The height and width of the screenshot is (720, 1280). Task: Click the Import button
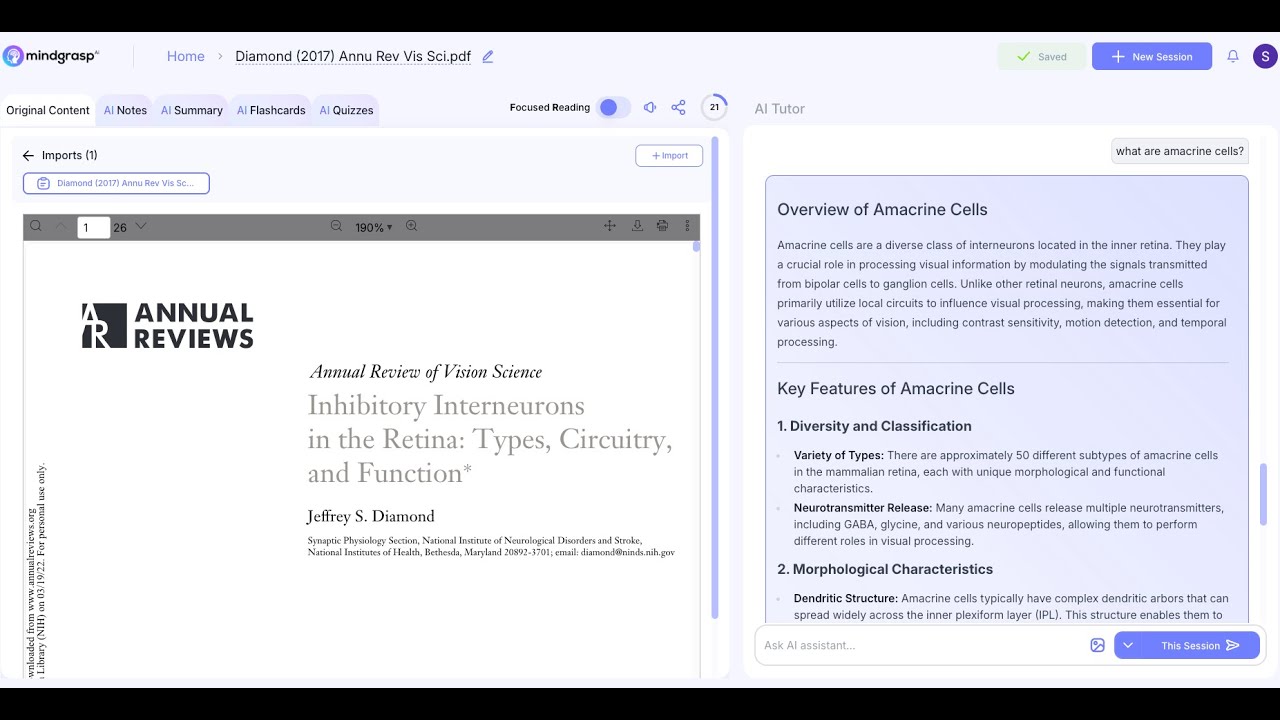point(669,155)
